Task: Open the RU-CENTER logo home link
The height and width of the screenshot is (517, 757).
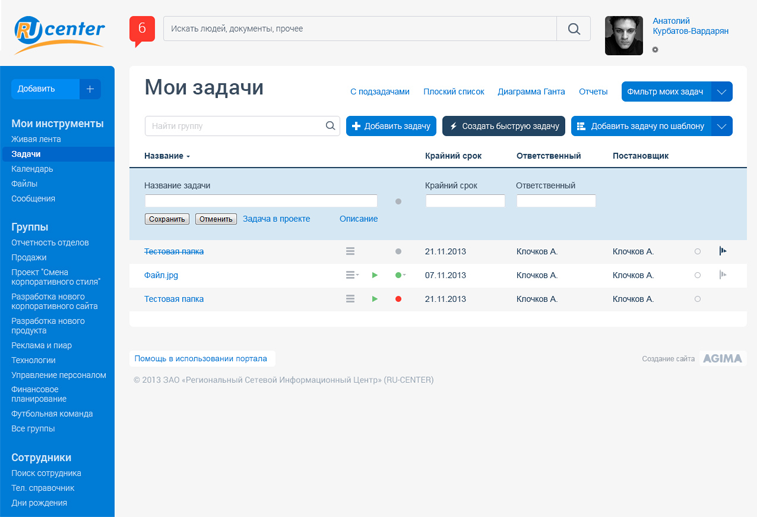Action: tap(59, 34)
